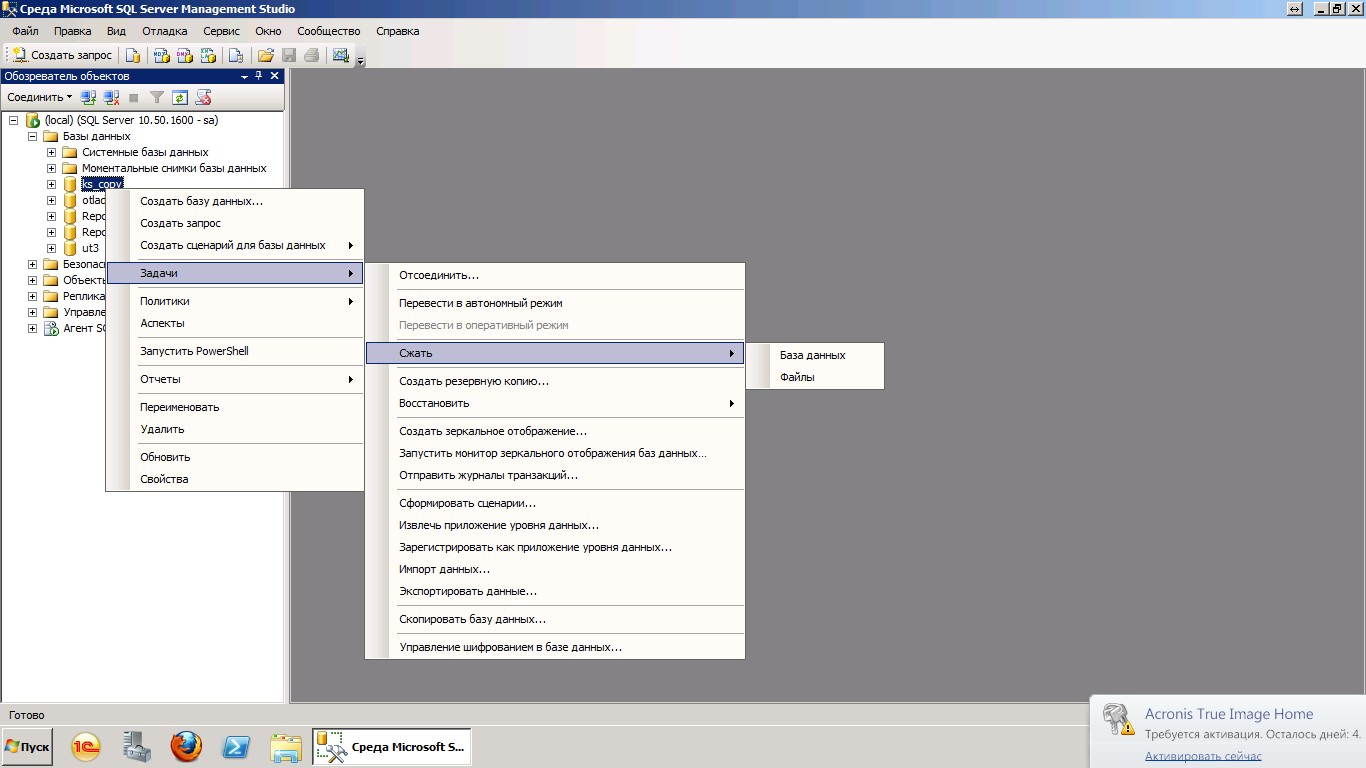This screenshot has height=768, width=1366.
Task: Select the (local) server node
Action: tap(130, 120)
